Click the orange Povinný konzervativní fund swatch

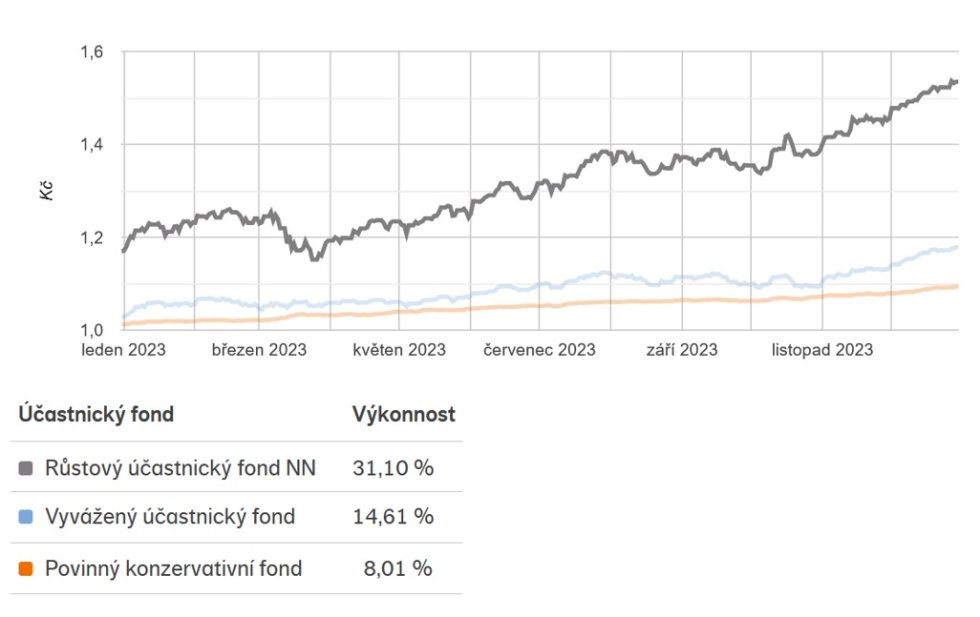[x=26, y=569]
